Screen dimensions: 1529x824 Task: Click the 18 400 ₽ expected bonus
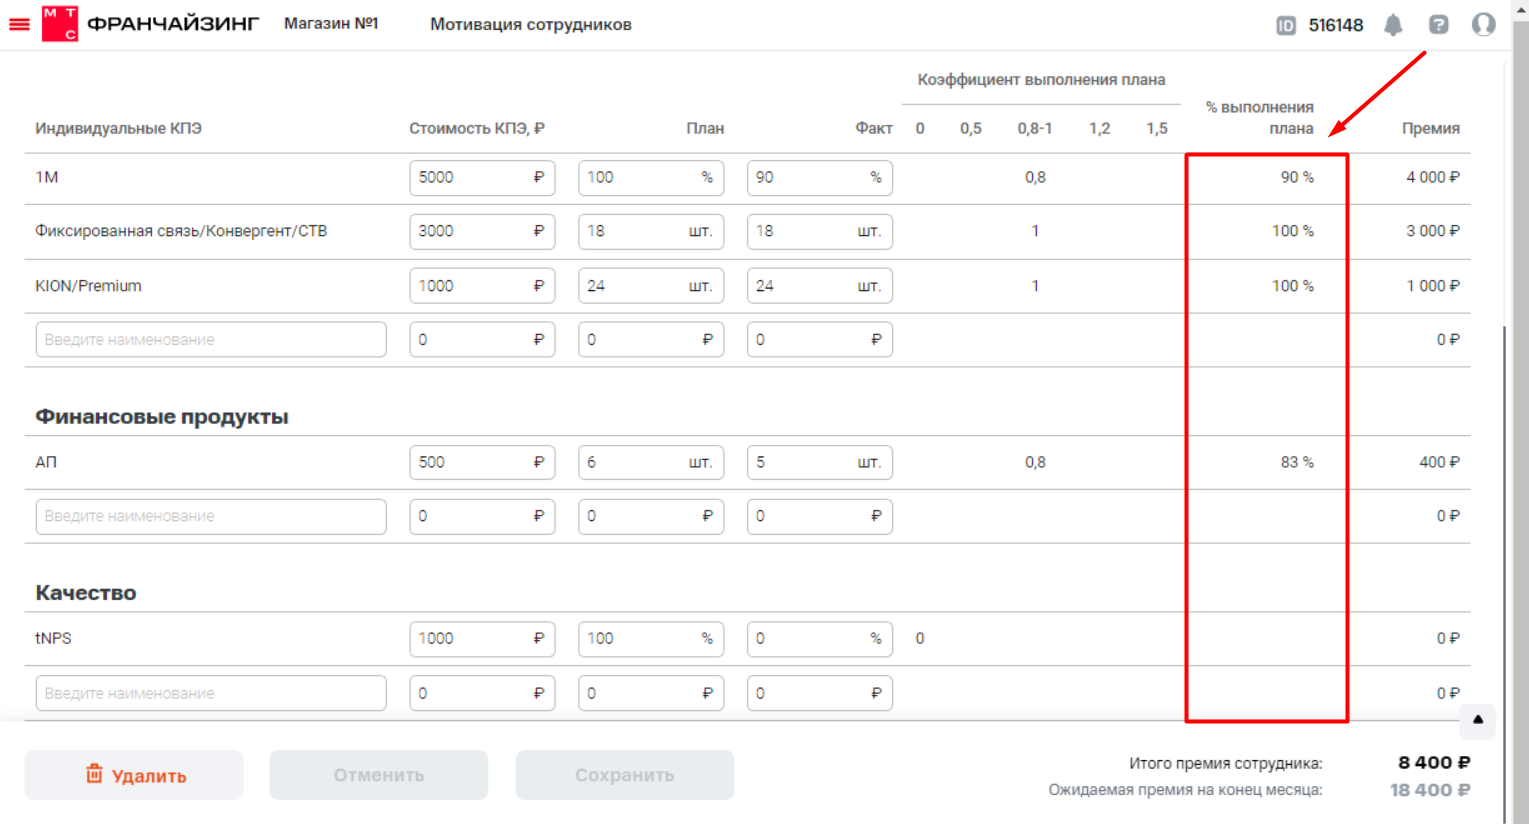pos(1430,790)
